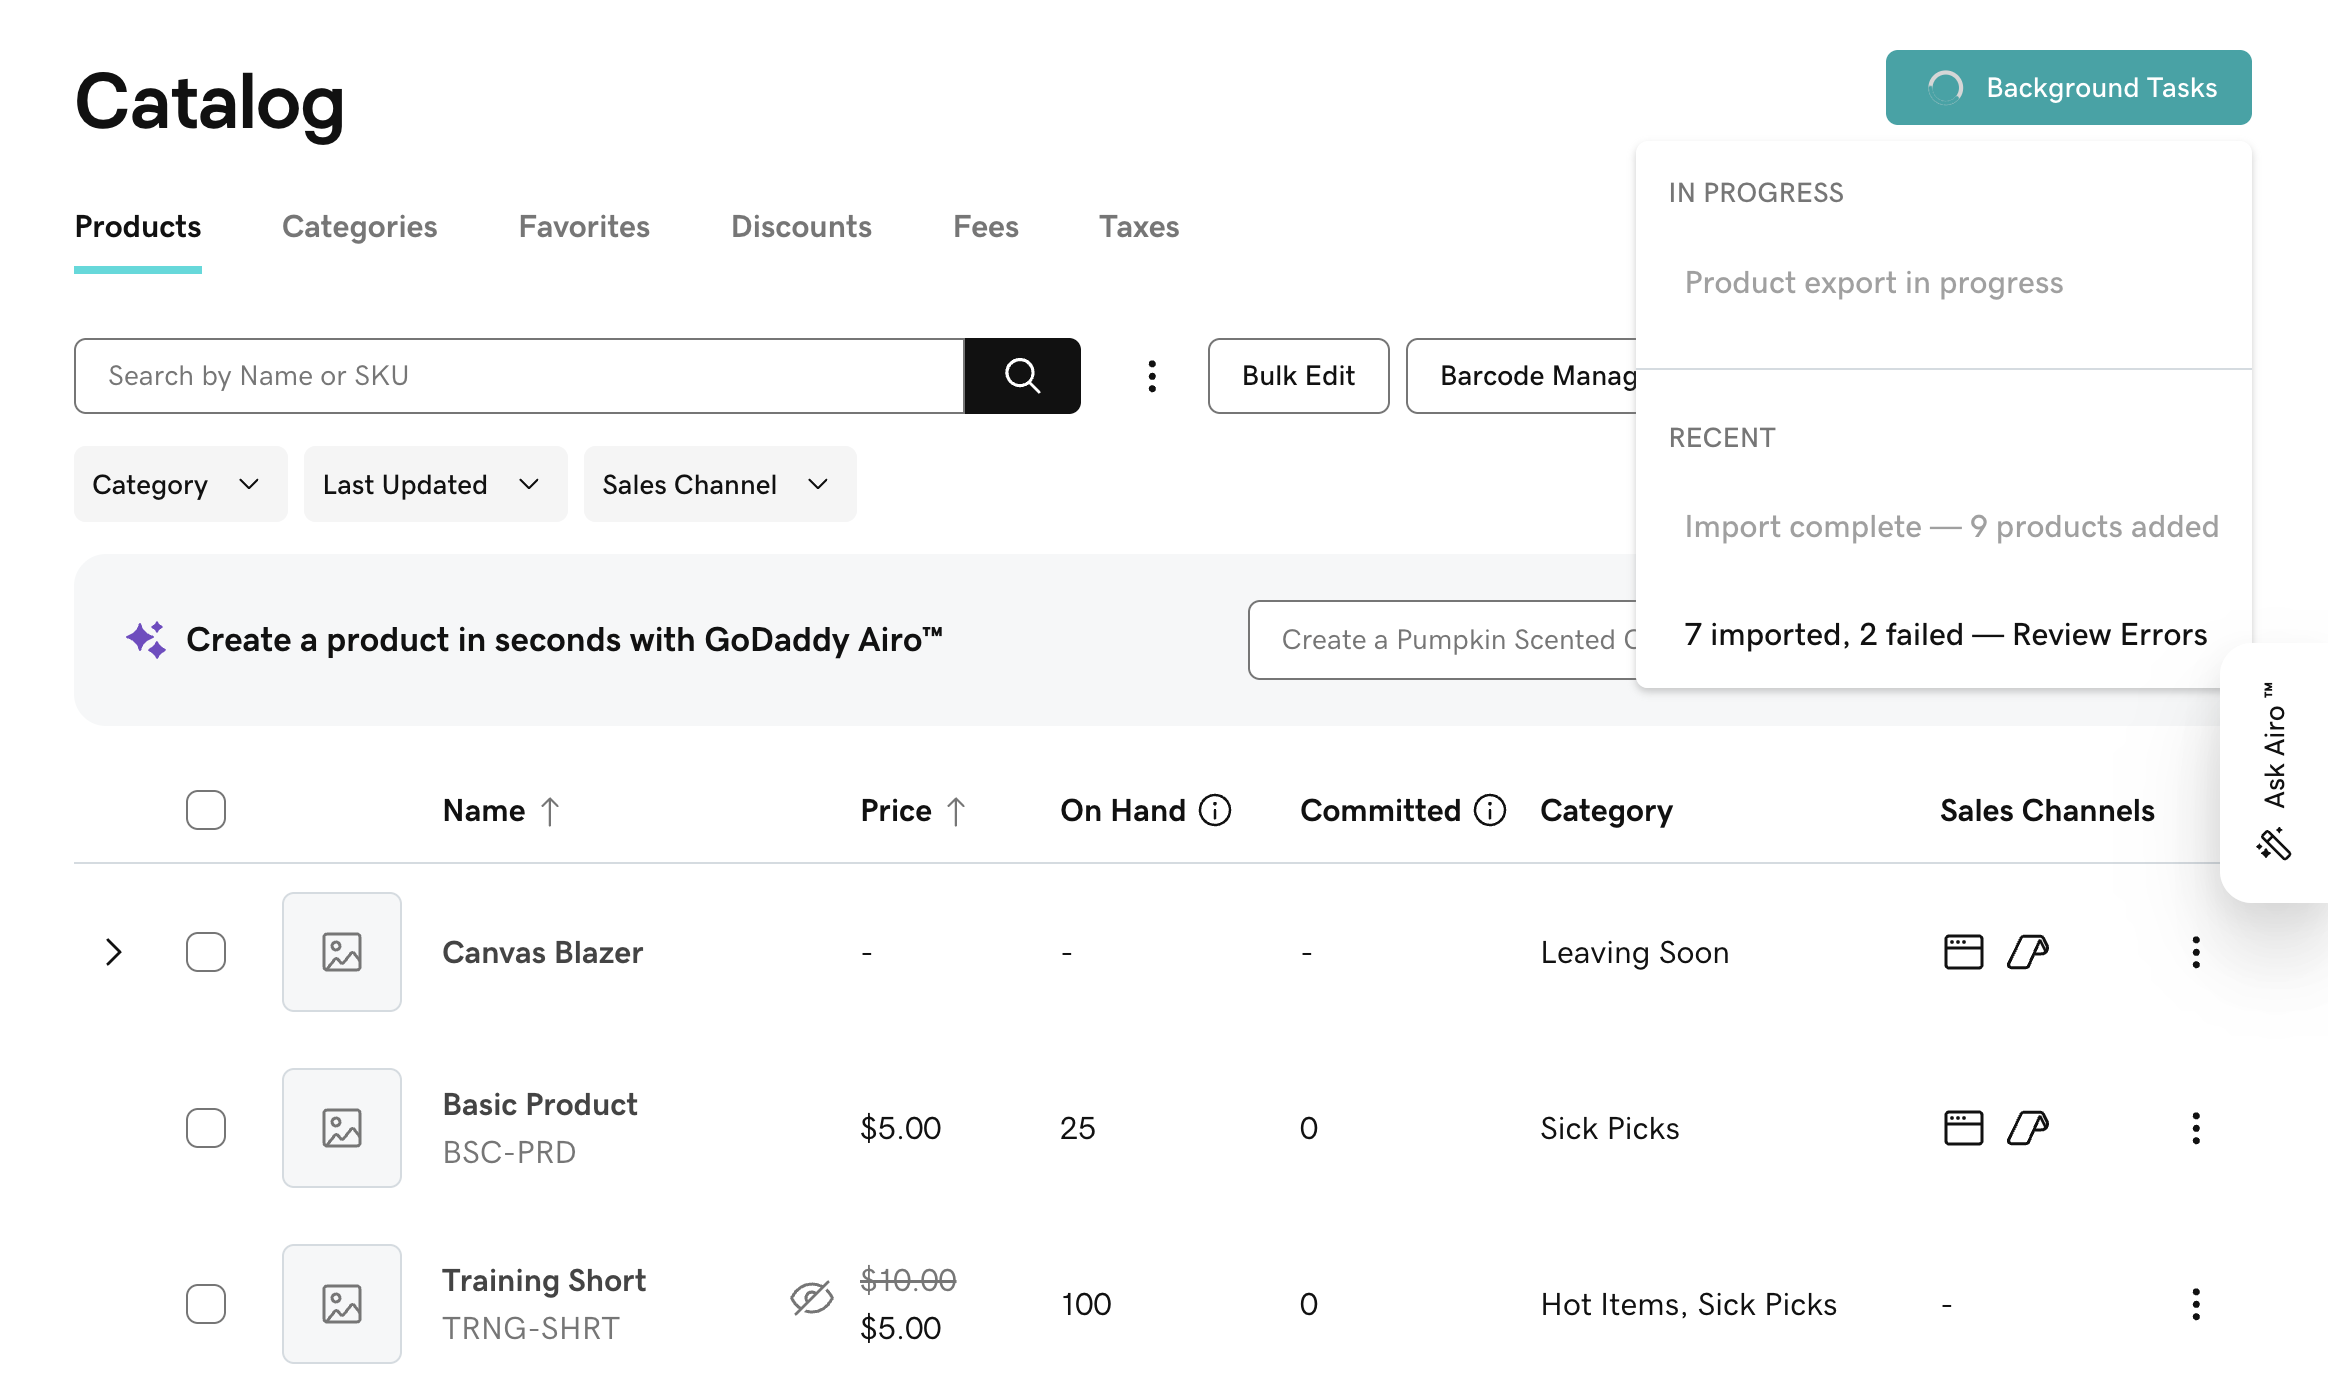Click the search magnifier button
The height and width of the screenshot is (1390, 2328).
click(1022, 376)
